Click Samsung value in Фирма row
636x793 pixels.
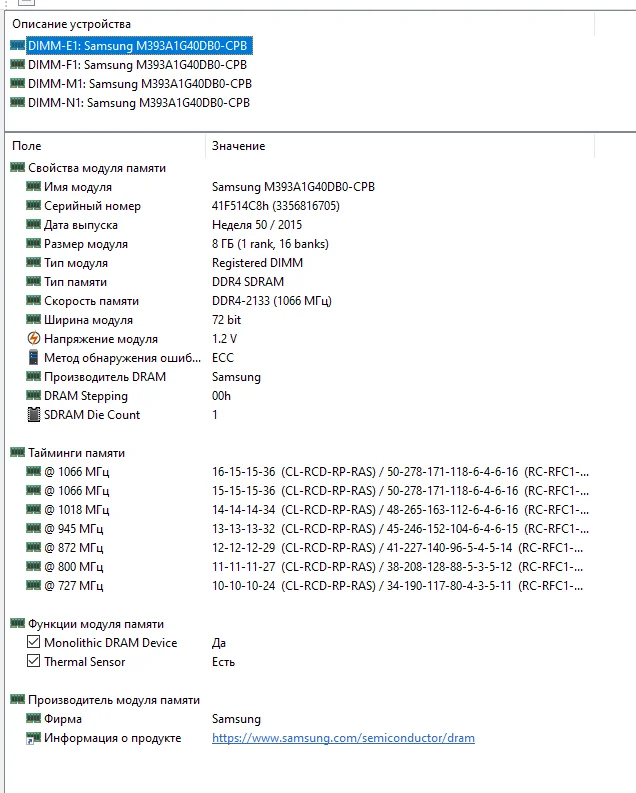[x=236, y=719]
